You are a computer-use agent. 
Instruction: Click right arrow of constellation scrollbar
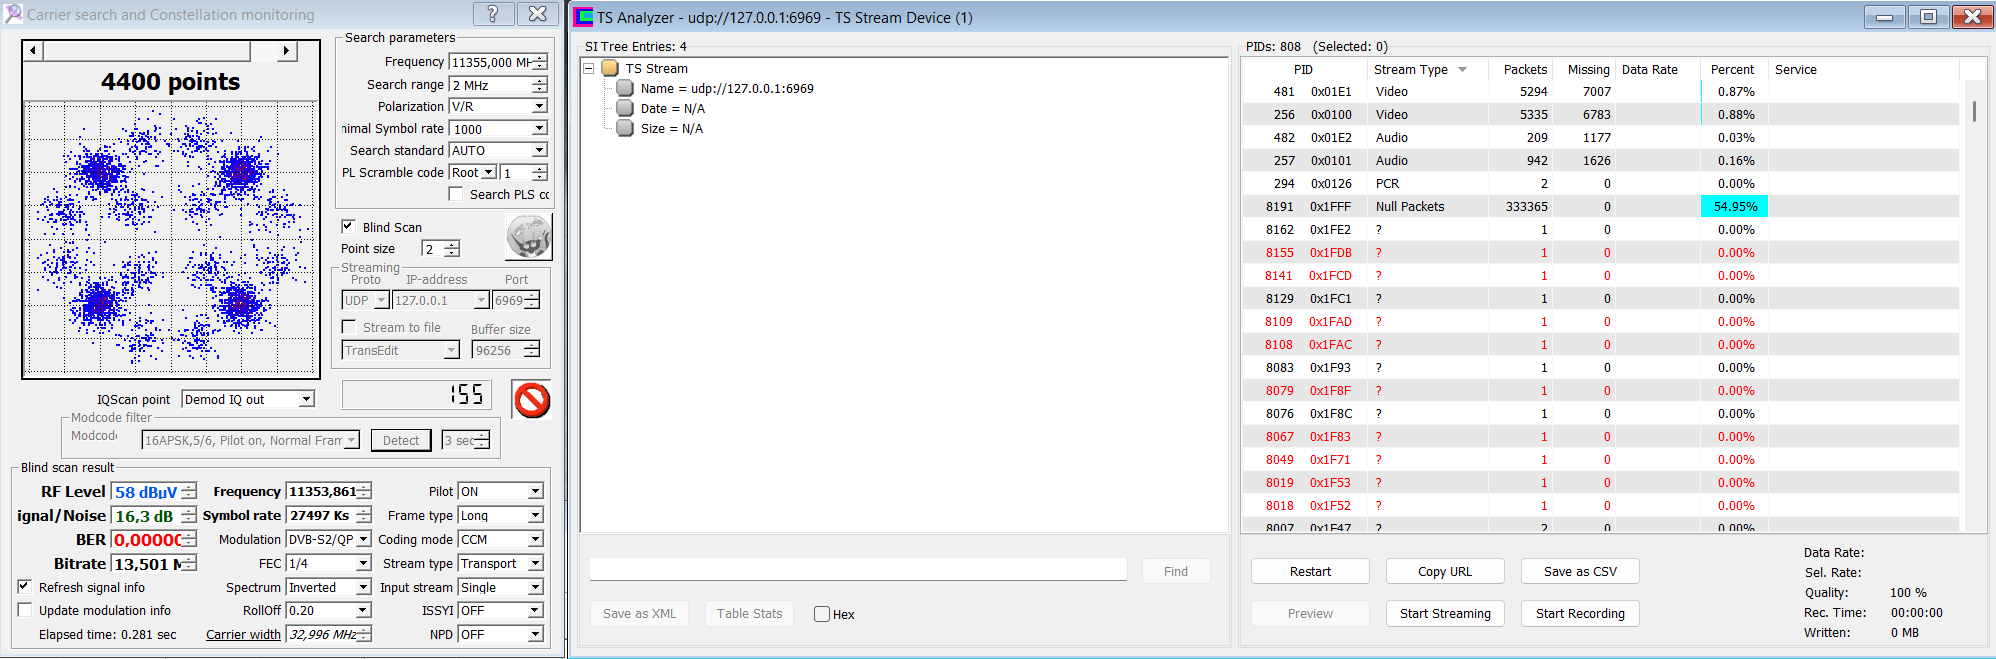point(286,50)
